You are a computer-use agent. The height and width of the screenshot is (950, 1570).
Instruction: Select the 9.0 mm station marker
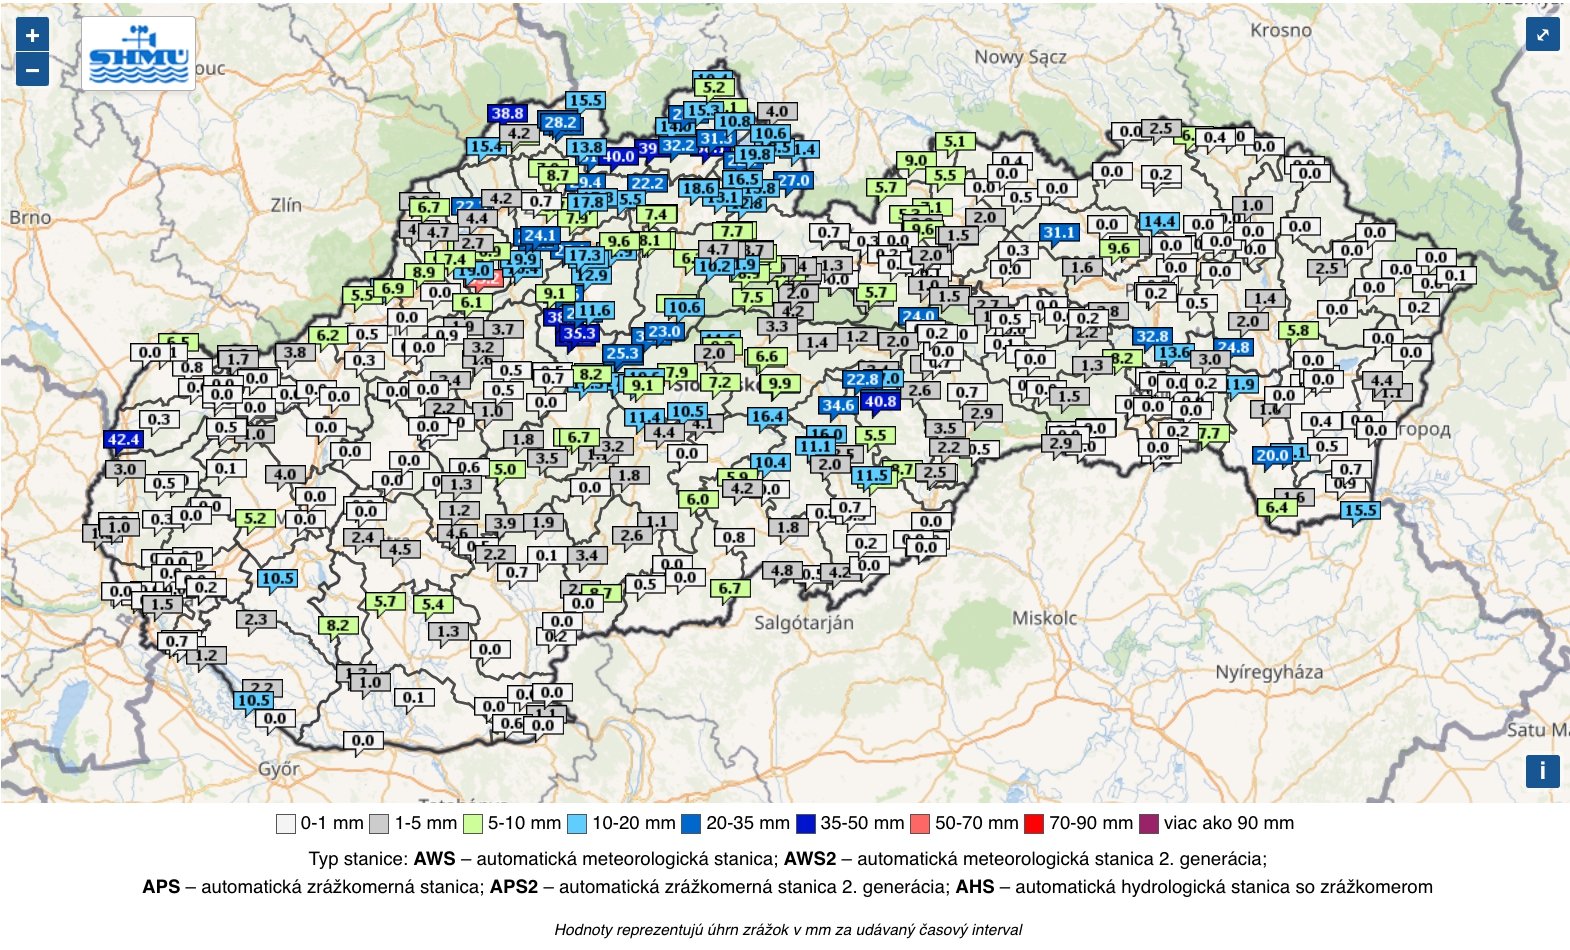pyautogui.click(x=916, y=160)
